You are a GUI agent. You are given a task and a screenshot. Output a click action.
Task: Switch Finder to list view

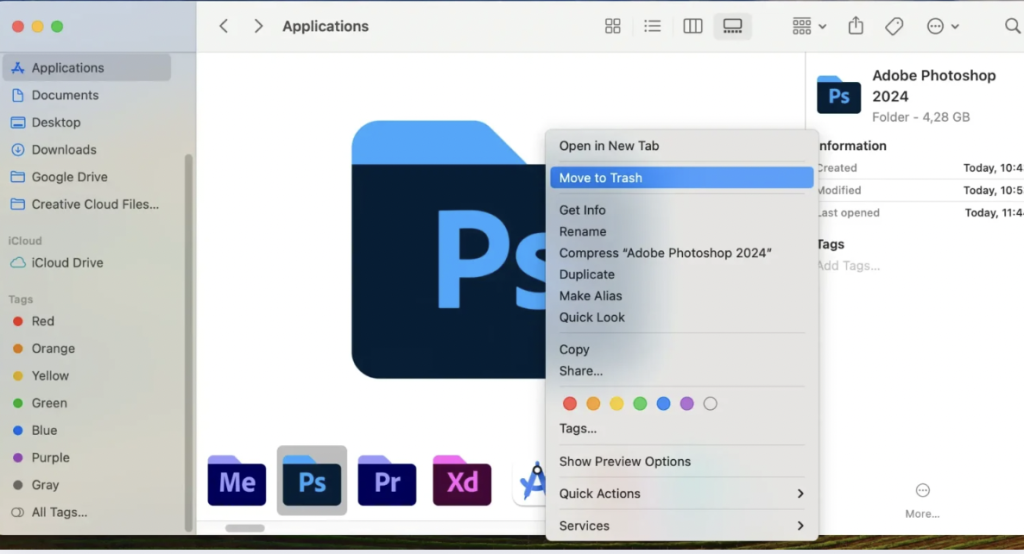(x=652, y=27)
